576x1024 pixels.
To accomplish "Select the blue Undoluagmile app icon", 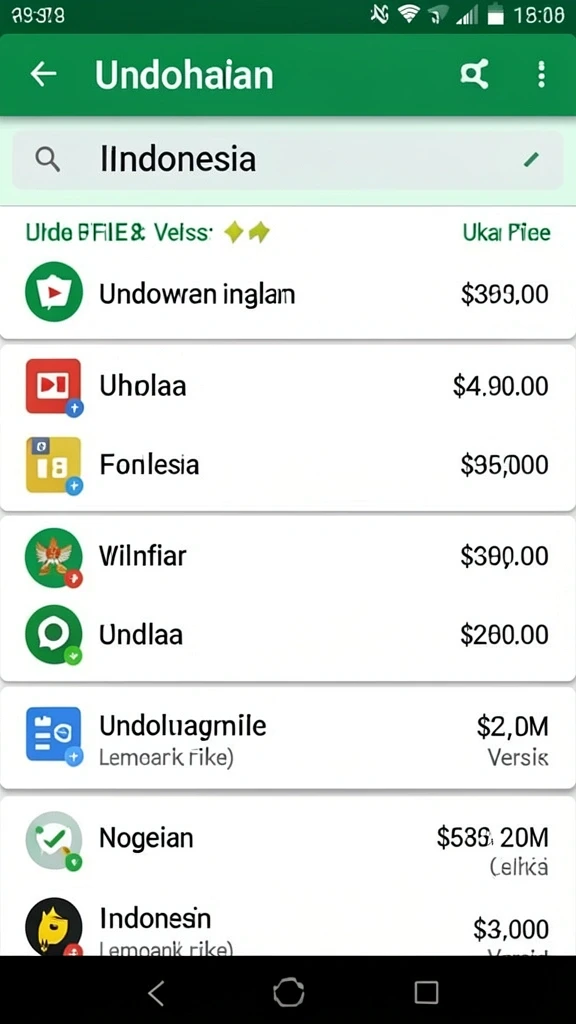I will pos(54,735).
